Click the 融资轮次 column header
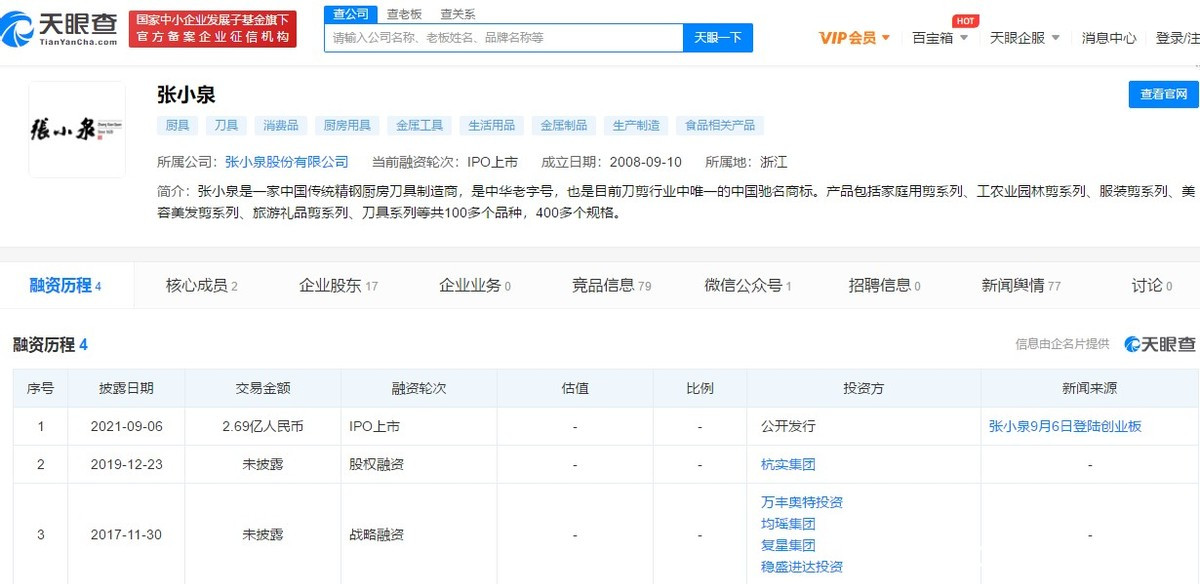 419,388
